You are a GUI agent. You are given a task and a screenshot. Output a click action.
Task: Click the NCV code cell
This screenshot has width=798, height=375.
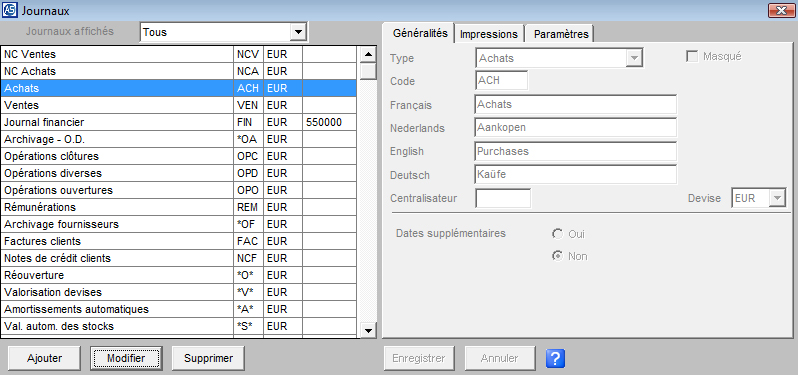(248, 54)
